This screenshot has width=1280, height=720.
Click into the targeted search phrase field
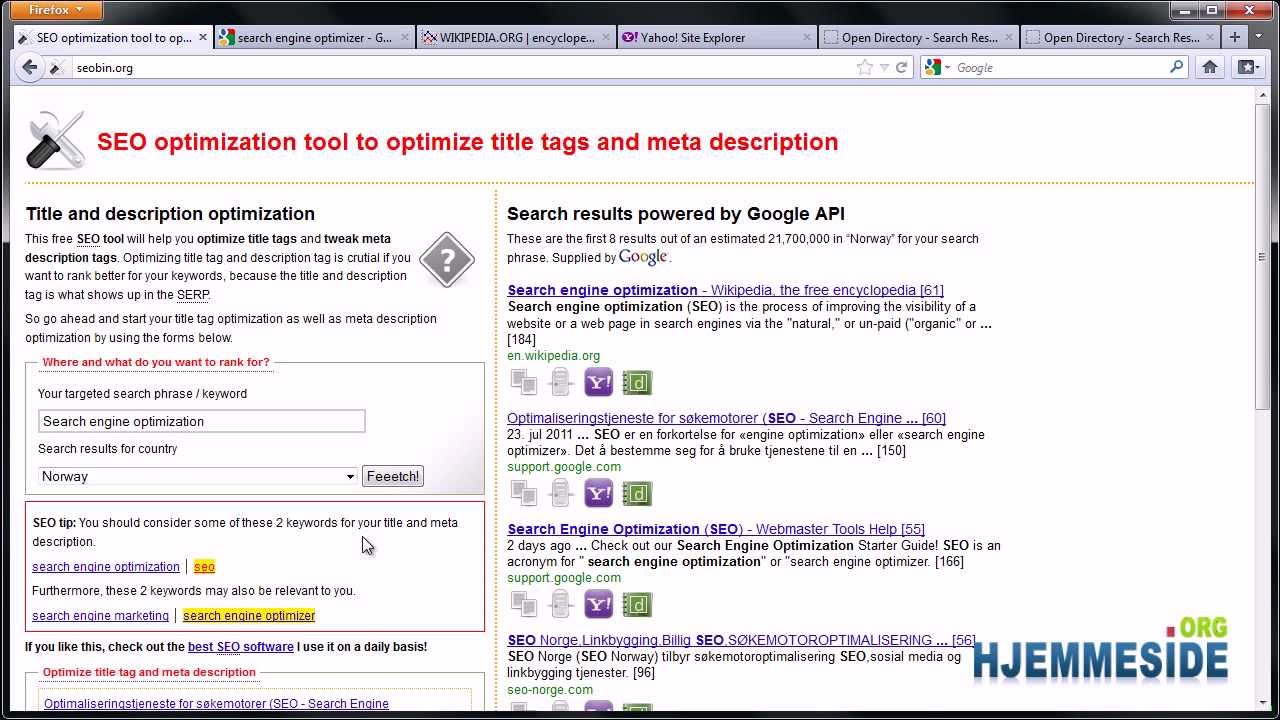click(201, 421)
